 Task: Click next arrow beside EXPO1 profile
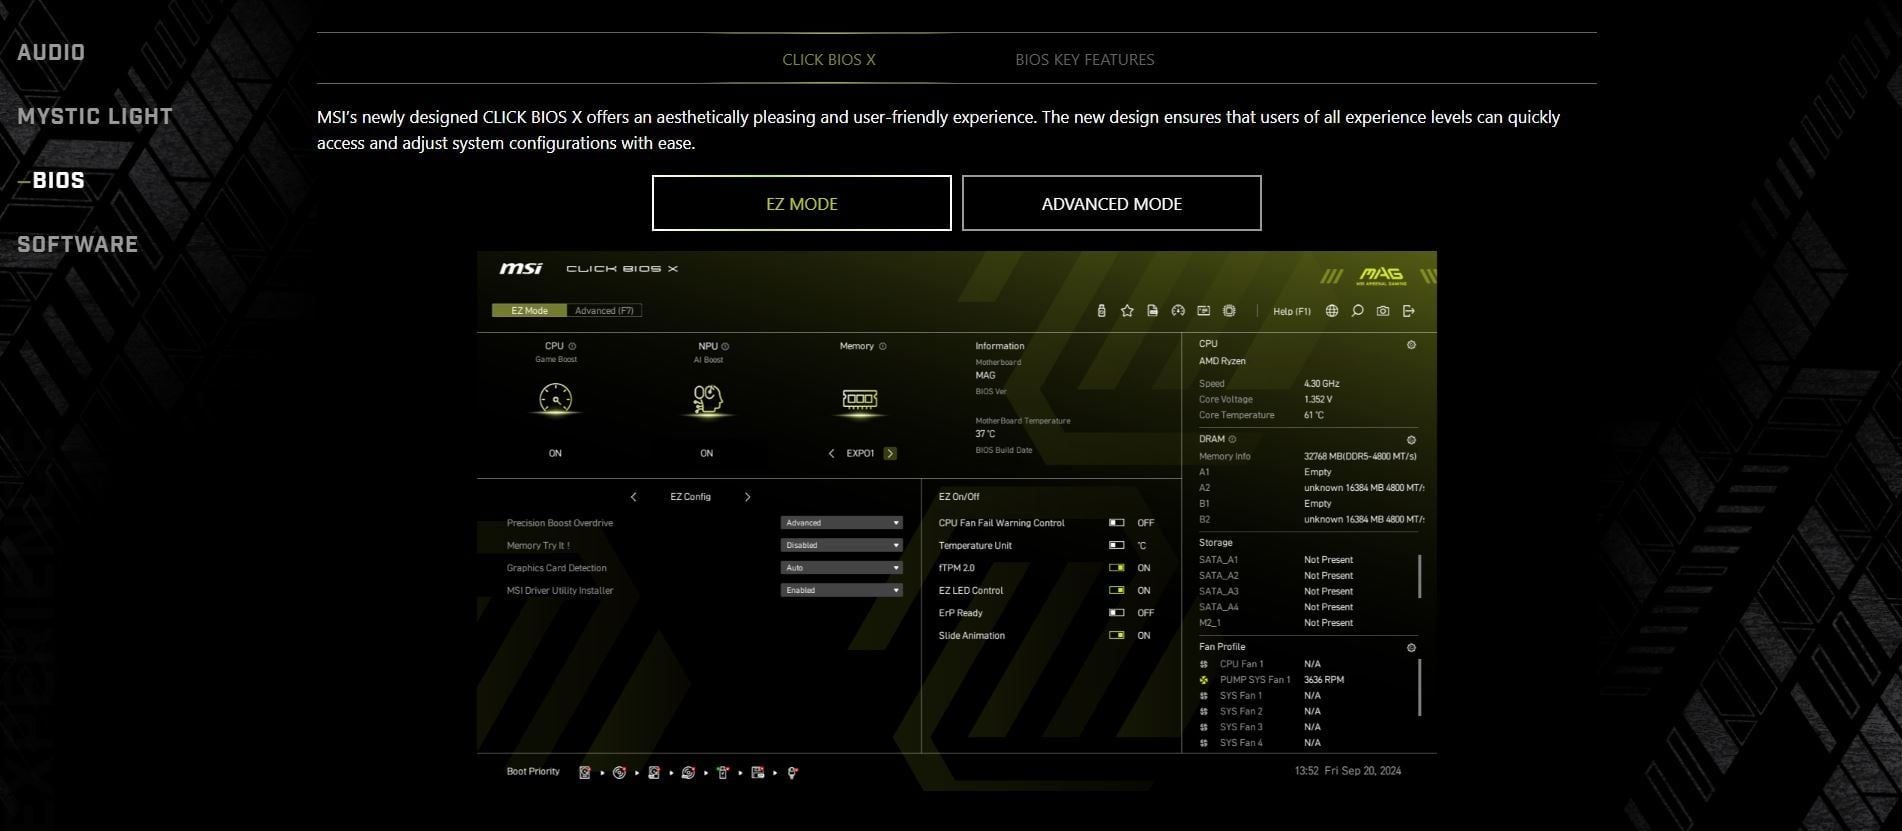[890, 454]
